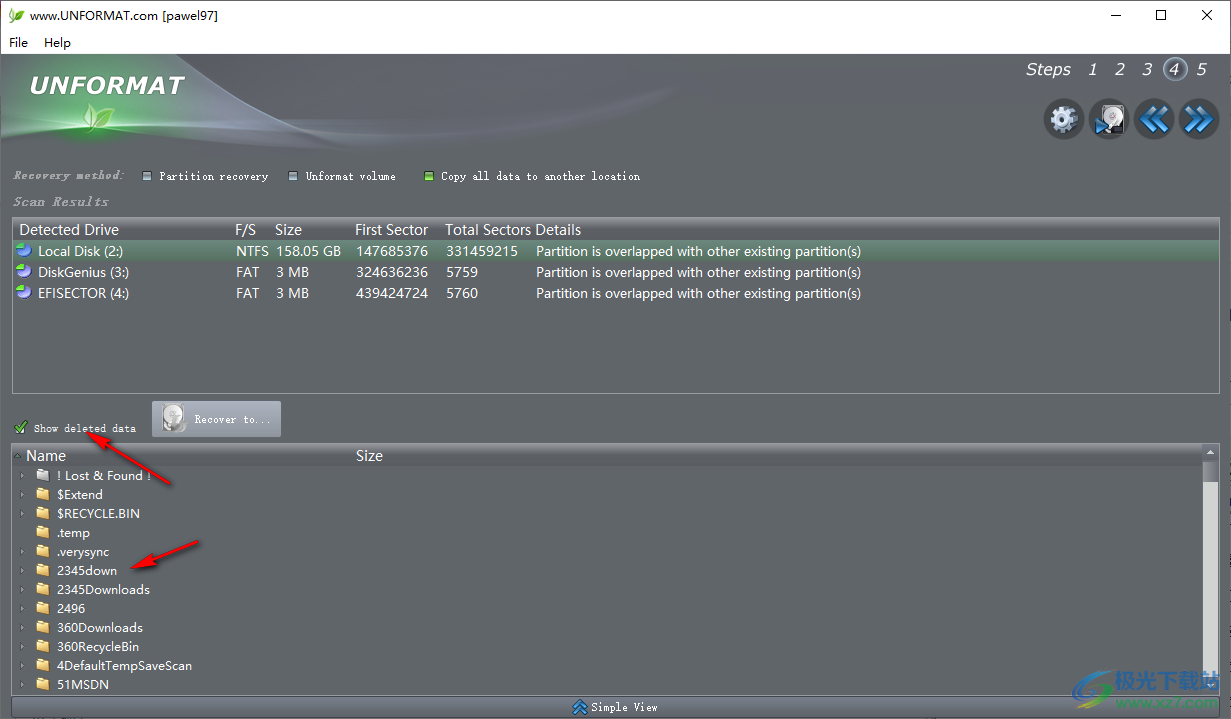This screenshot has width=1231, height=719.
Task: Click the Local Disk (2:) drive icon
Action: [24, 251]
